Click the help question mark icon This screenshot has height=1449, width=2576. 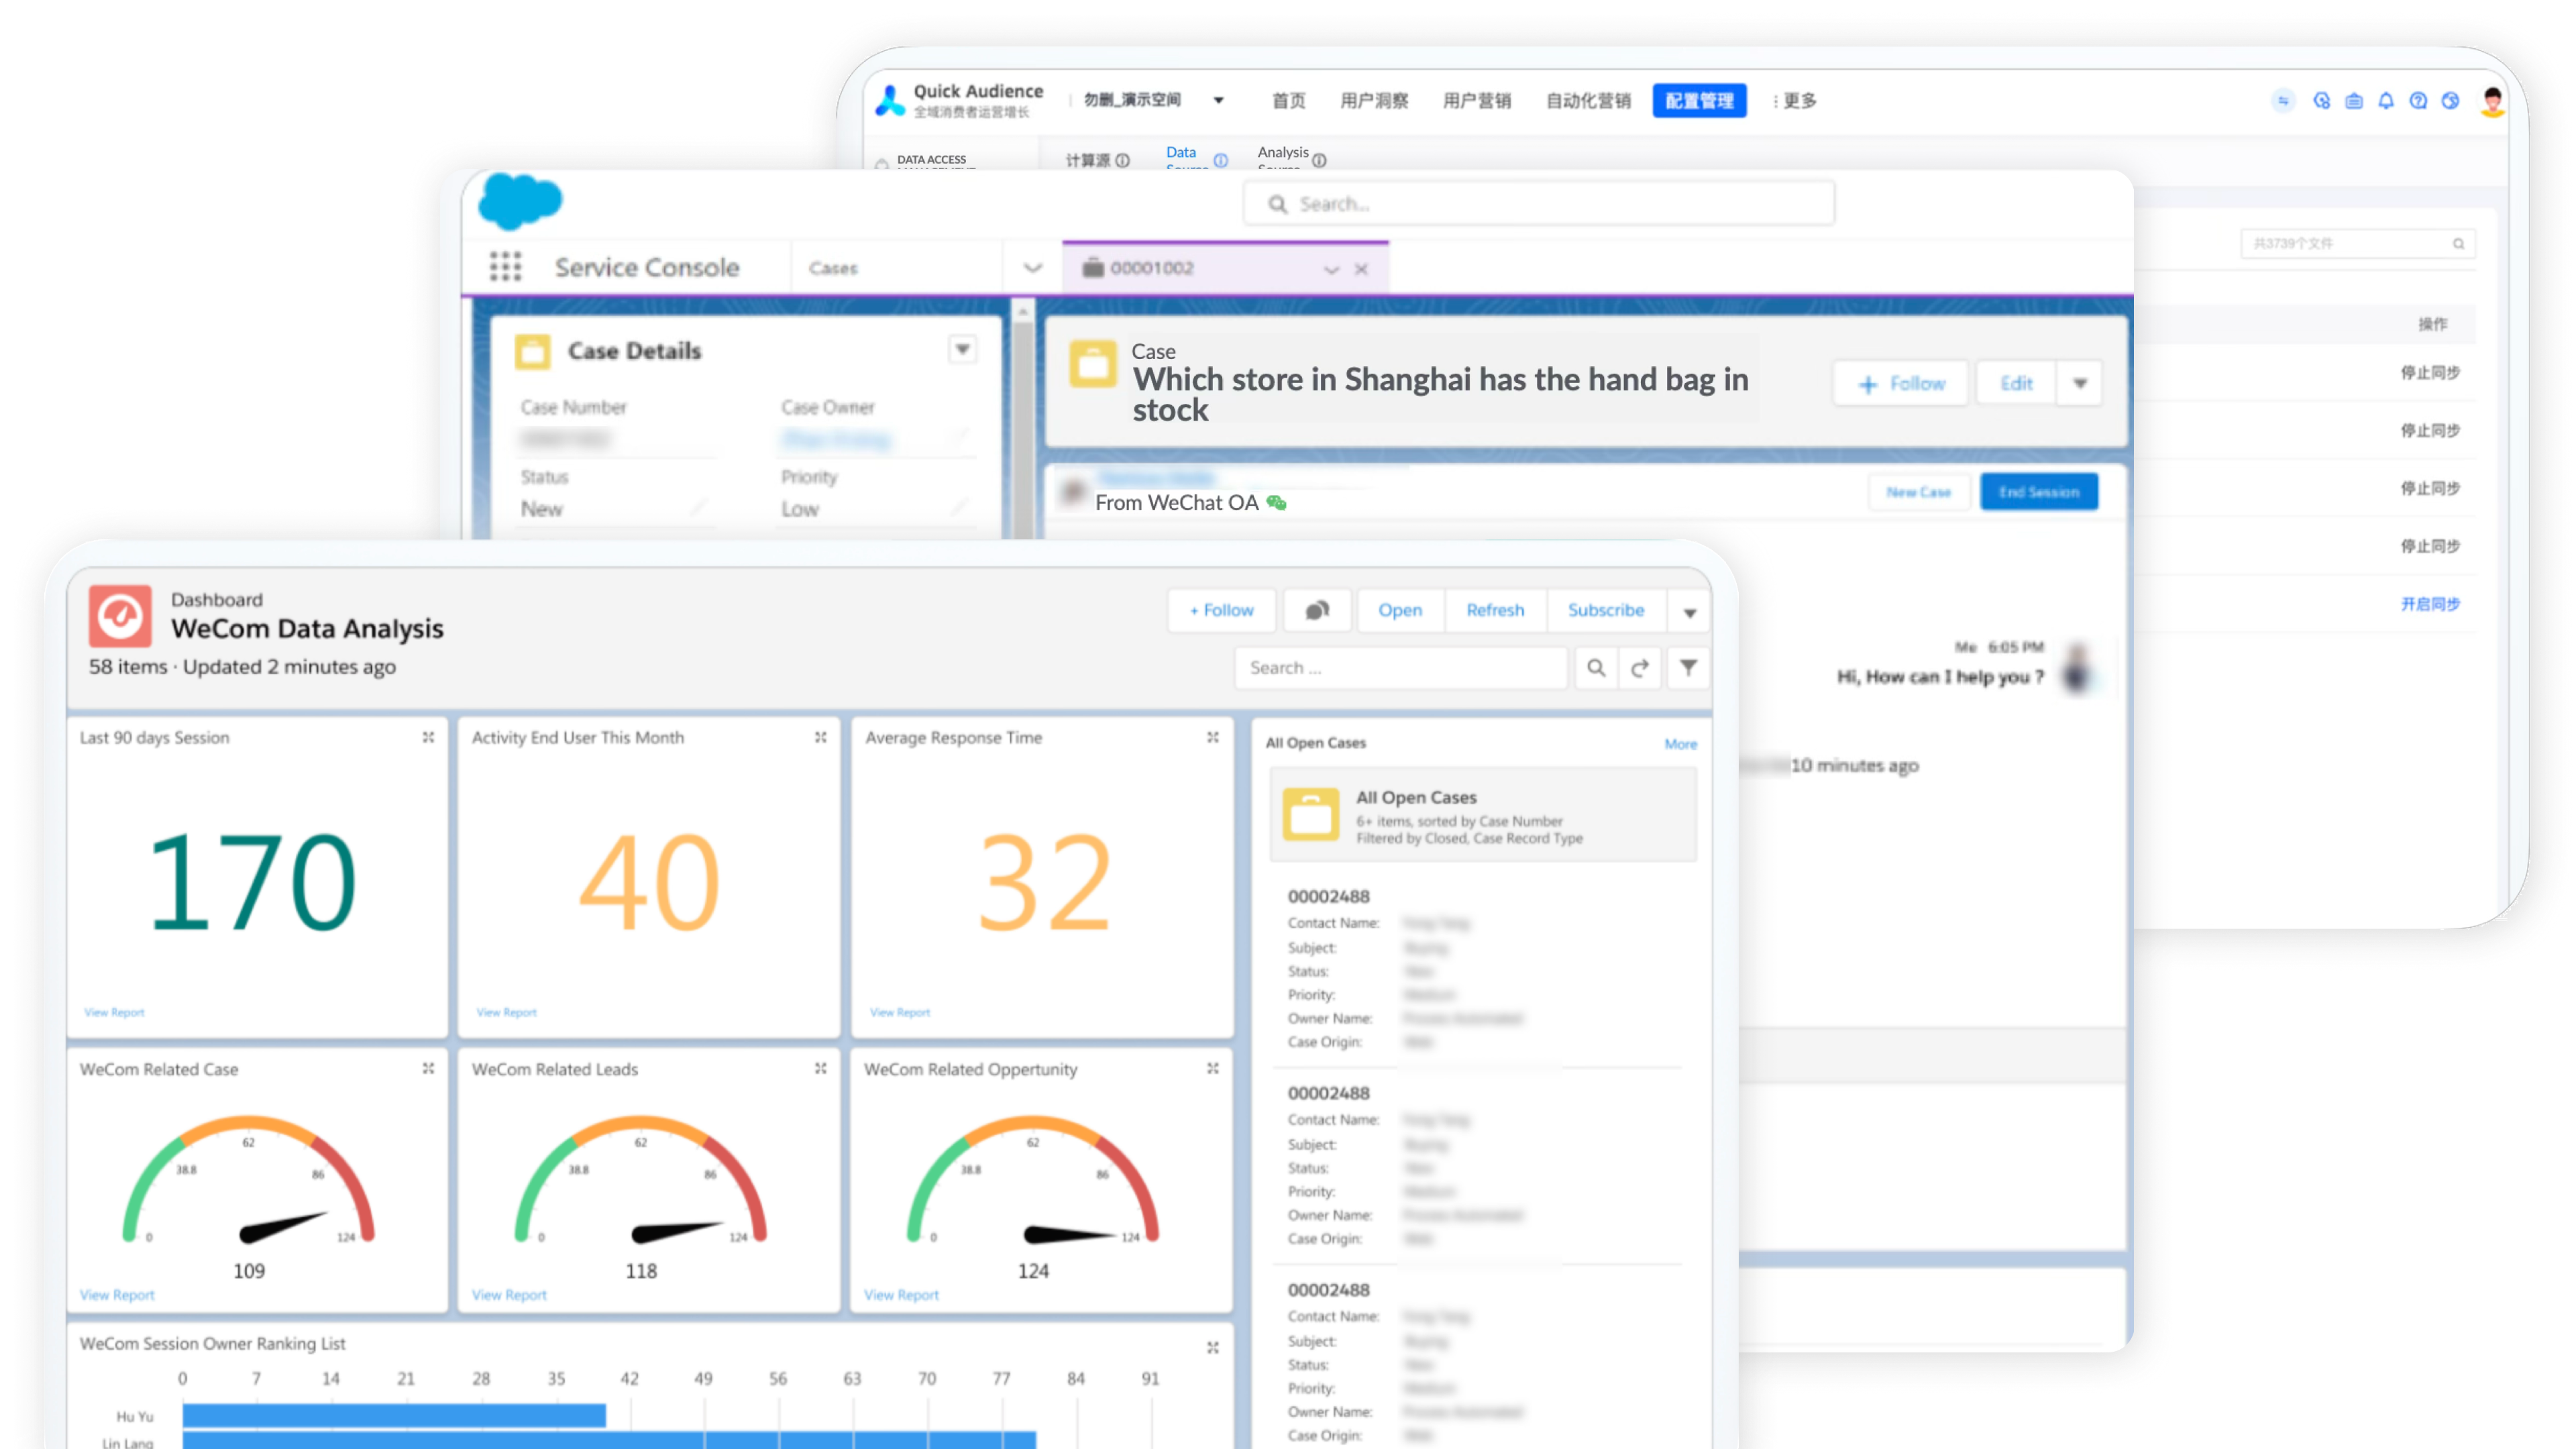click(x=2418, y=101)
